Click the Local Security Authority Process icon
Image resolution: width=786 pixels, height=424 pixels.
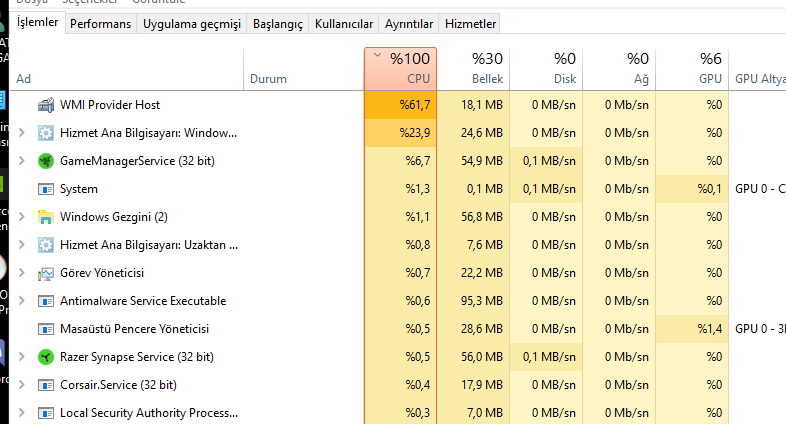46,413
